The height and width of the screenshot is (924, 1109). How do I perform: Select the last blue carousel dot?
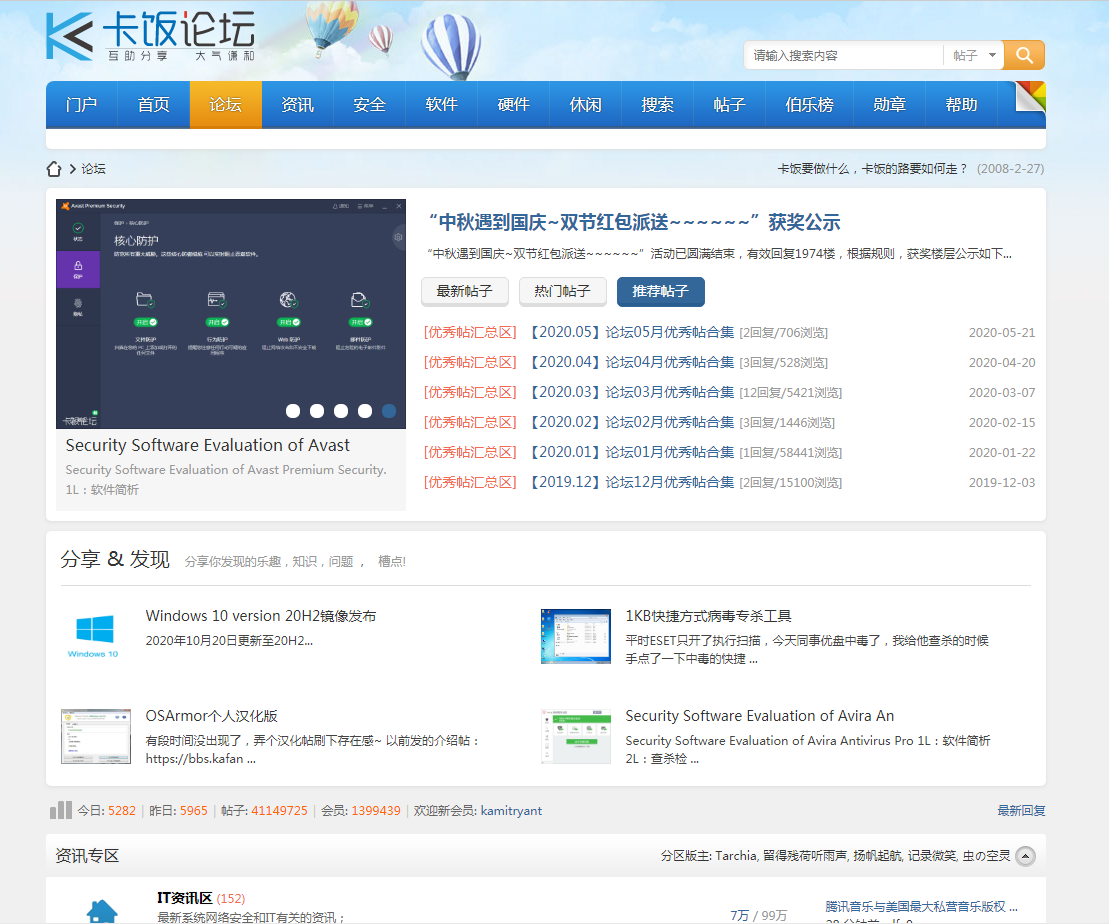389,411
